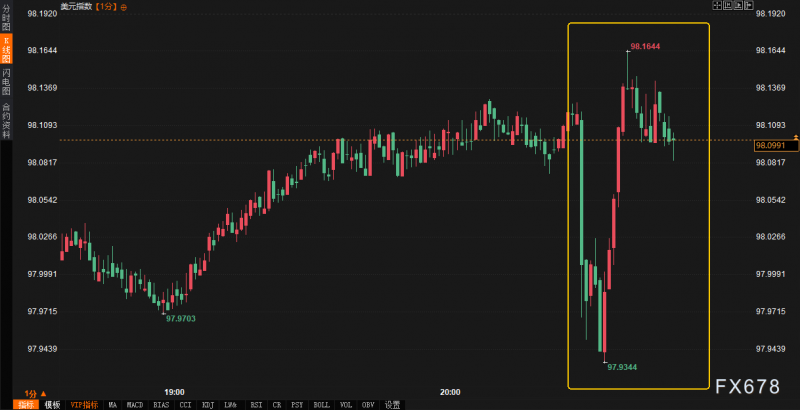Click the low label 97.9344 in green
Viewport: 800px width, 410px height.
[x=622, y=367]
